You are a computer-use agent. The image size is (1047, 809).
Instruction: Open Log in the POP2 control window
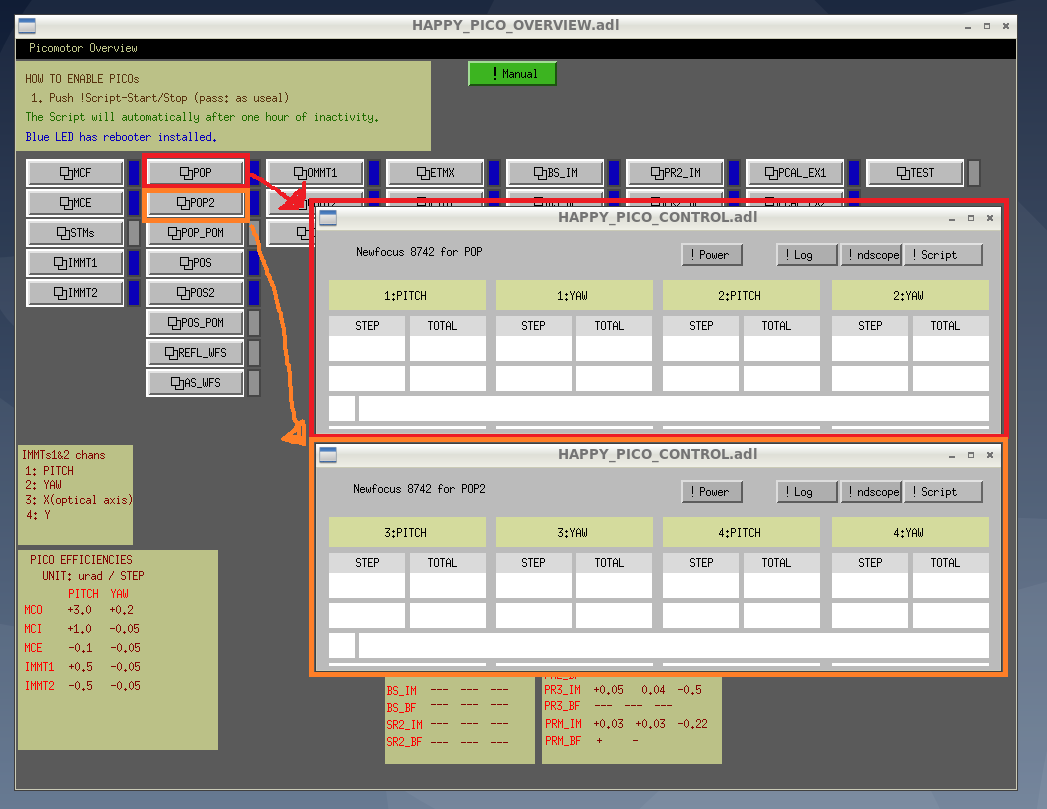coord(807,492)
